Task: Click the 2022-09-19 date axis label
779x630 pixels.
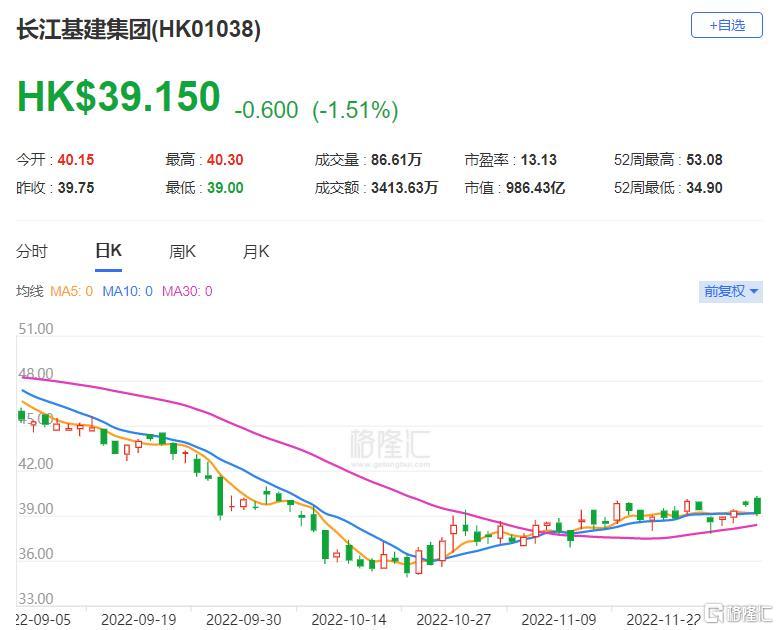Action: pyautogui.click(x=139, y=620)
